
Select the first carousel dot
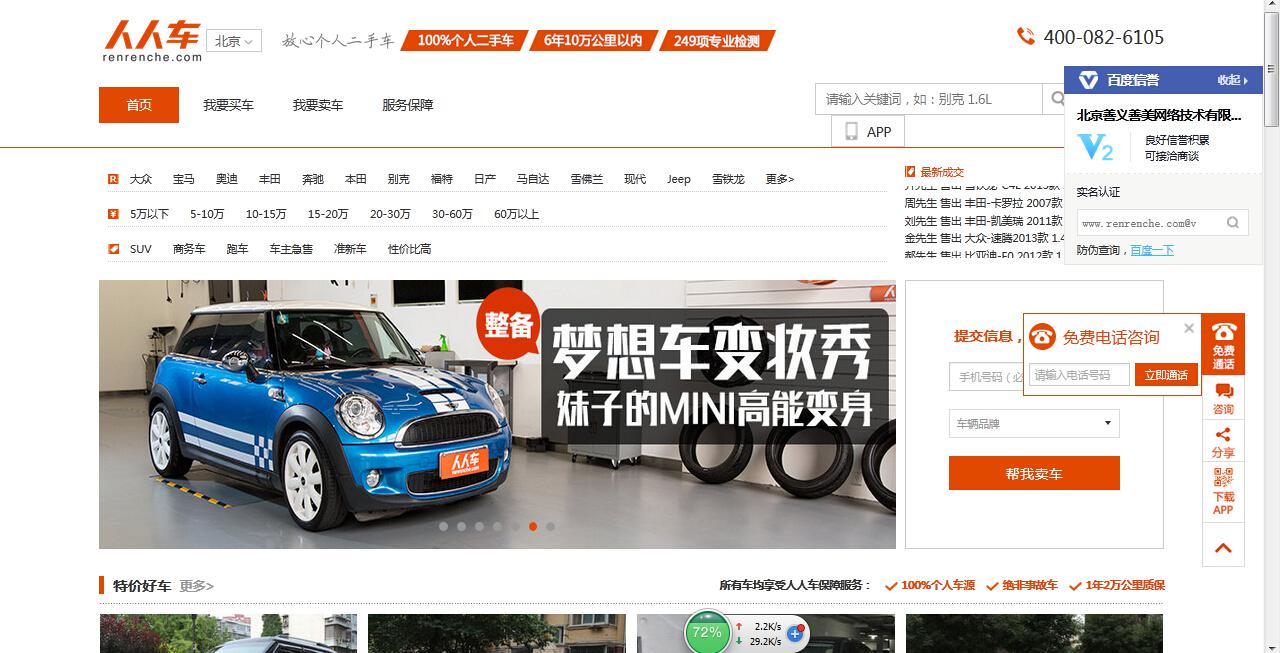(x=443, y=526)
